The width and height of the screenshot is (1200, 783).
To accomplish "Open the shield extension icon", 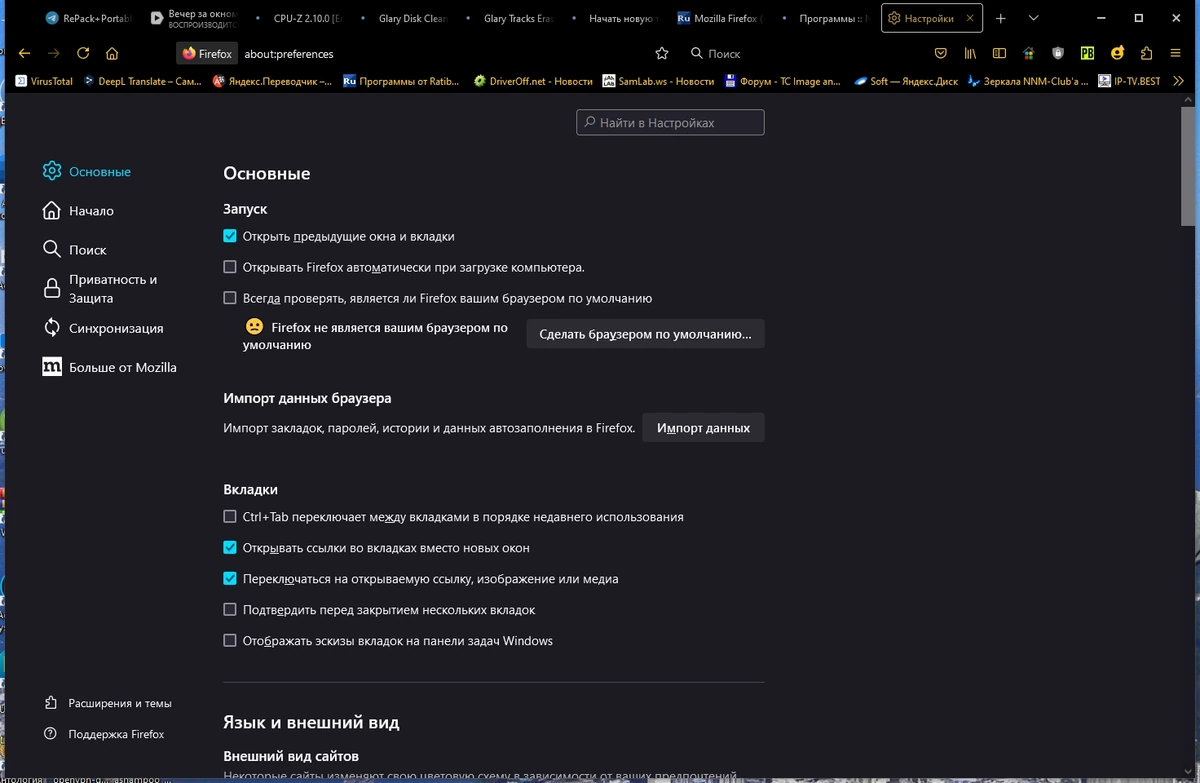I will click(1058, 53).
